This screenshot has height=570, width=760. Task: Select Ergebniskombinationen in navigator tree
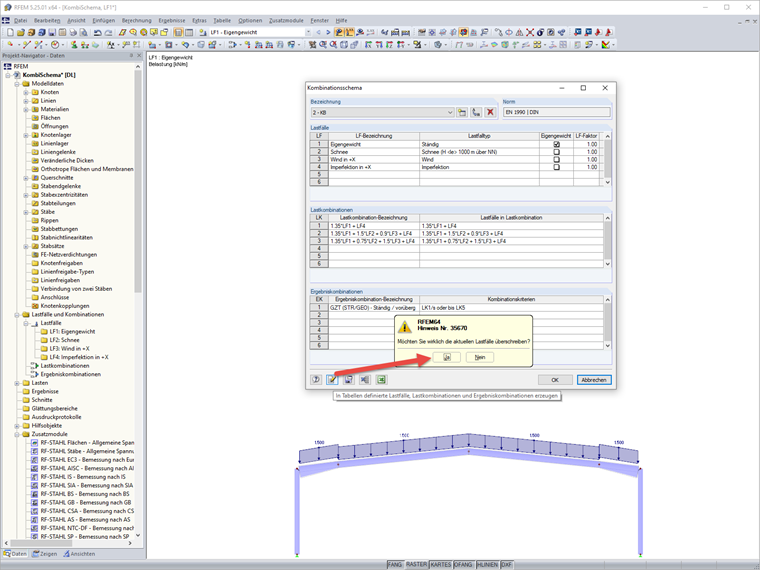click(x=70, y=374)
